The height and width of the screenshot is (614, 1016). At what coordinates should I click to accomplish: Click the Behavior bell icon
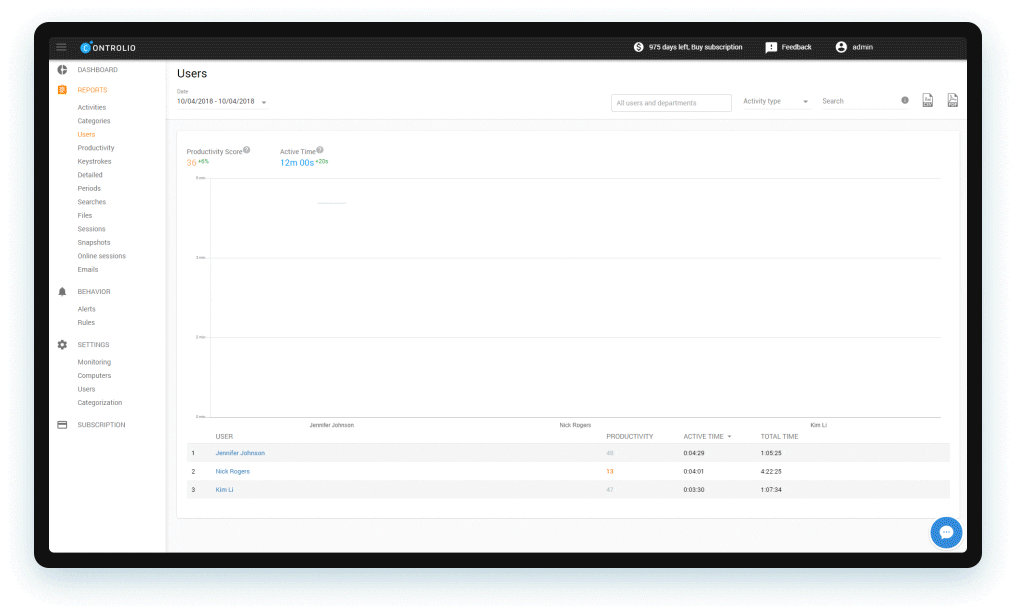point(62,292)
